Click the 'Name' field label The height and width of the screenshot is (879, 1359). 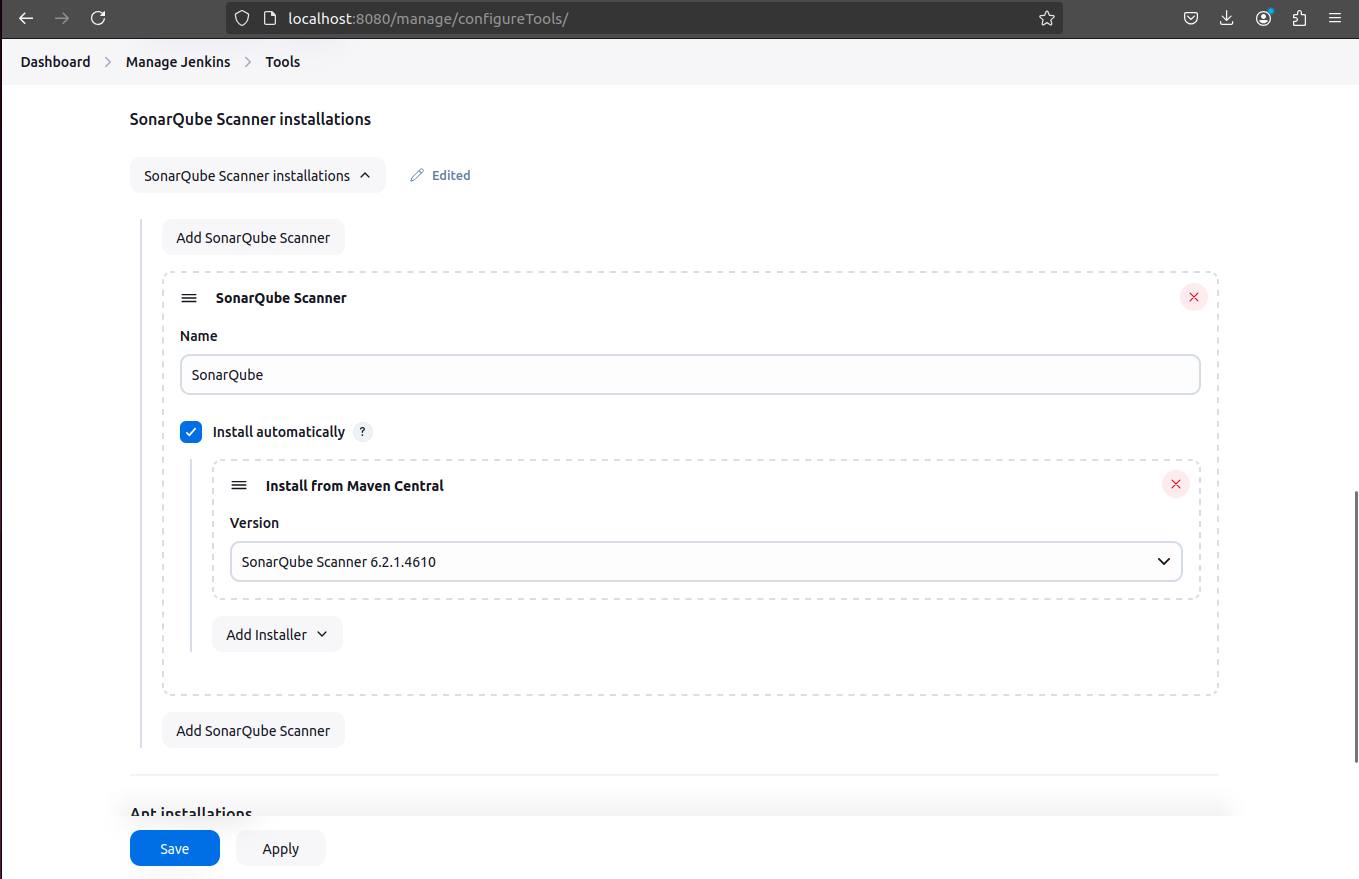[199, 336]
